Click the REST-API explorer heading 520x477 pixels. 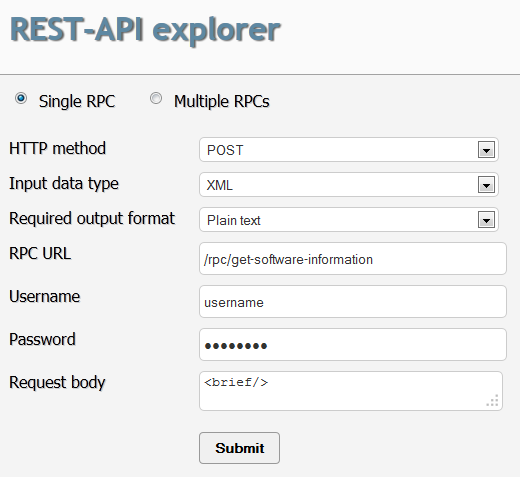point(145,30)
